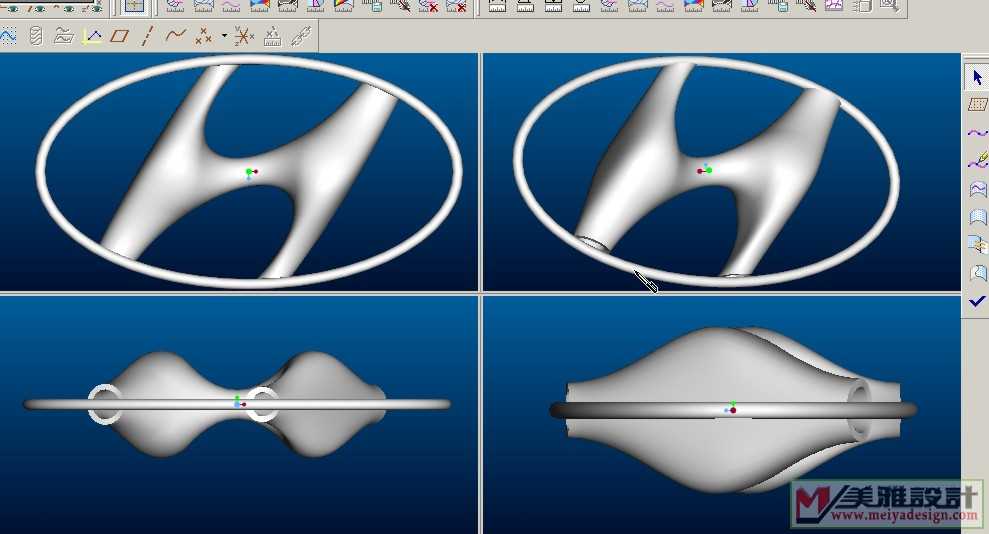Open first rainbow shaded analysis icon in left toolbar
The width and height of the screenshot is (989, 534).
click(259, 6)
